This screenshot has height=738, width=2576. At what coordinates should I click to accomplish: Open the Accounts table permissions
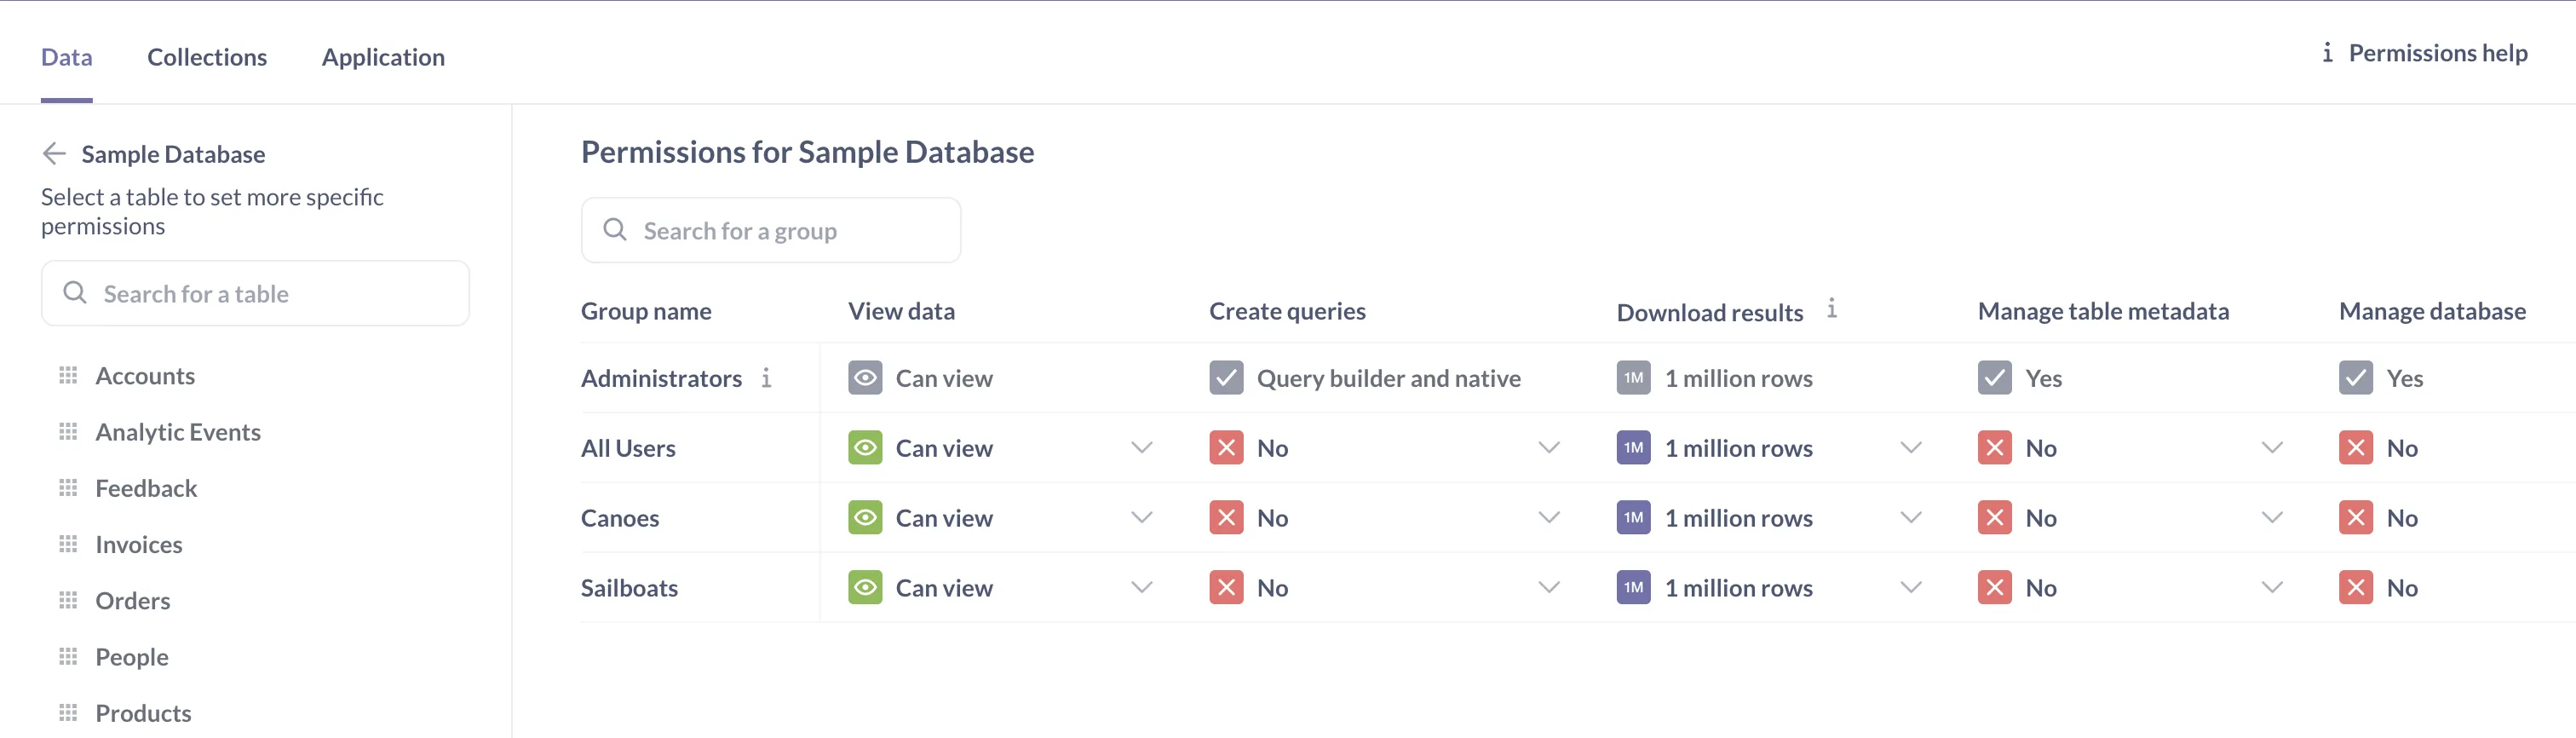point(145,375)
